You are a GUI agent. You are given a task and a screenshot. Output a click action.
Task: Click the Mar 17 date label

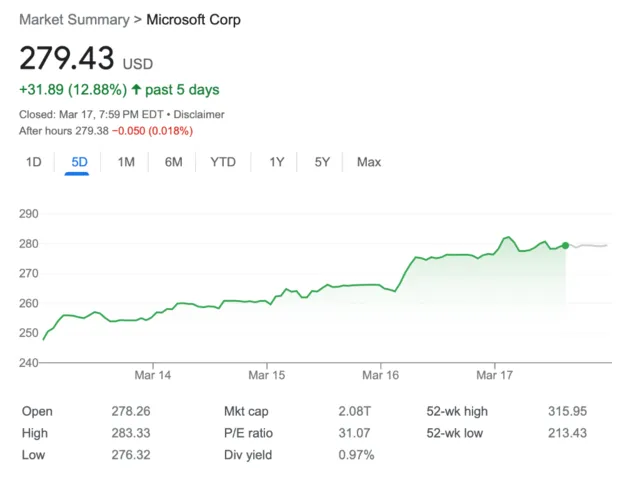[x=495, y=376]
